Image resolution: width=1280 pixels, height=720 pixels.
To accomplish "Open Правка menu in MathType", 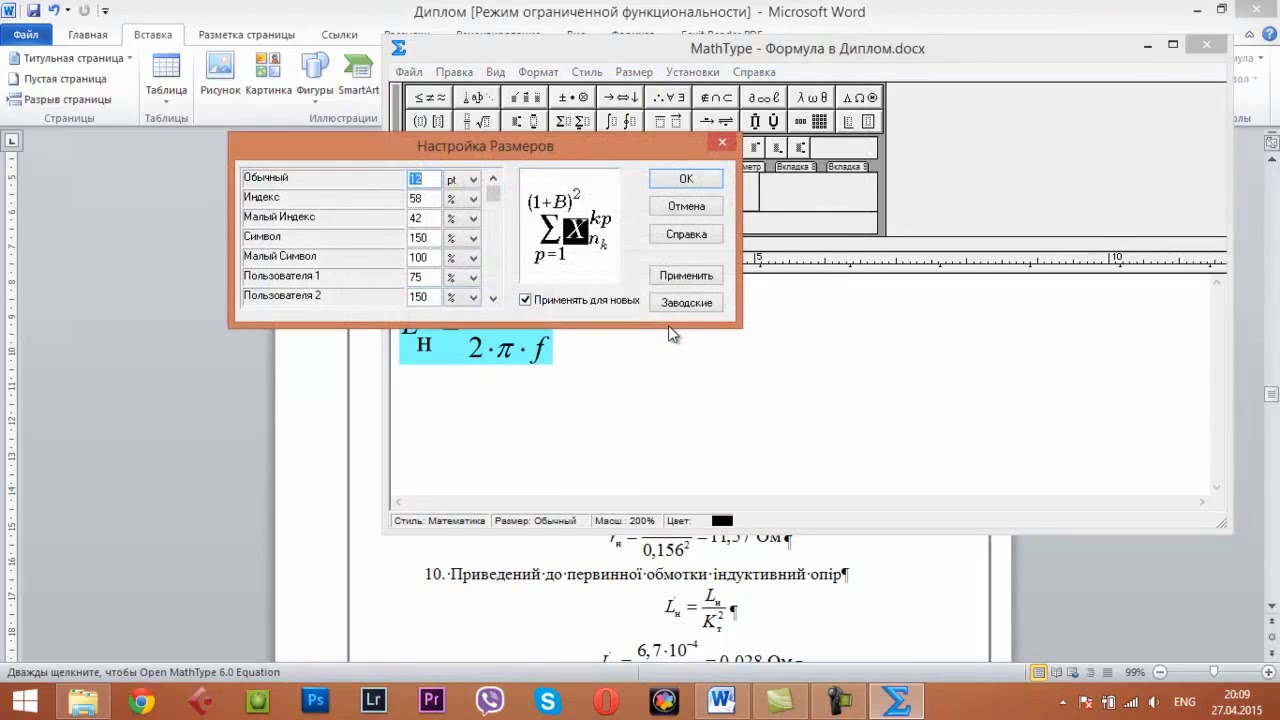I will pyautogui.click(x=454, y=72).
